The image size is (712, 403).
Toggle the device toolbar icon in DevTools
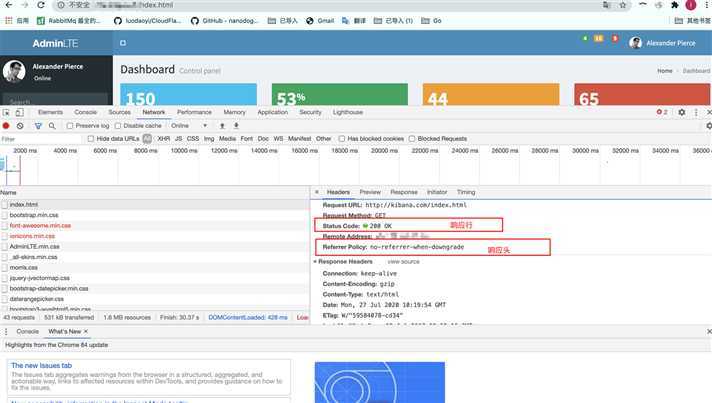[x=20, y=113]
